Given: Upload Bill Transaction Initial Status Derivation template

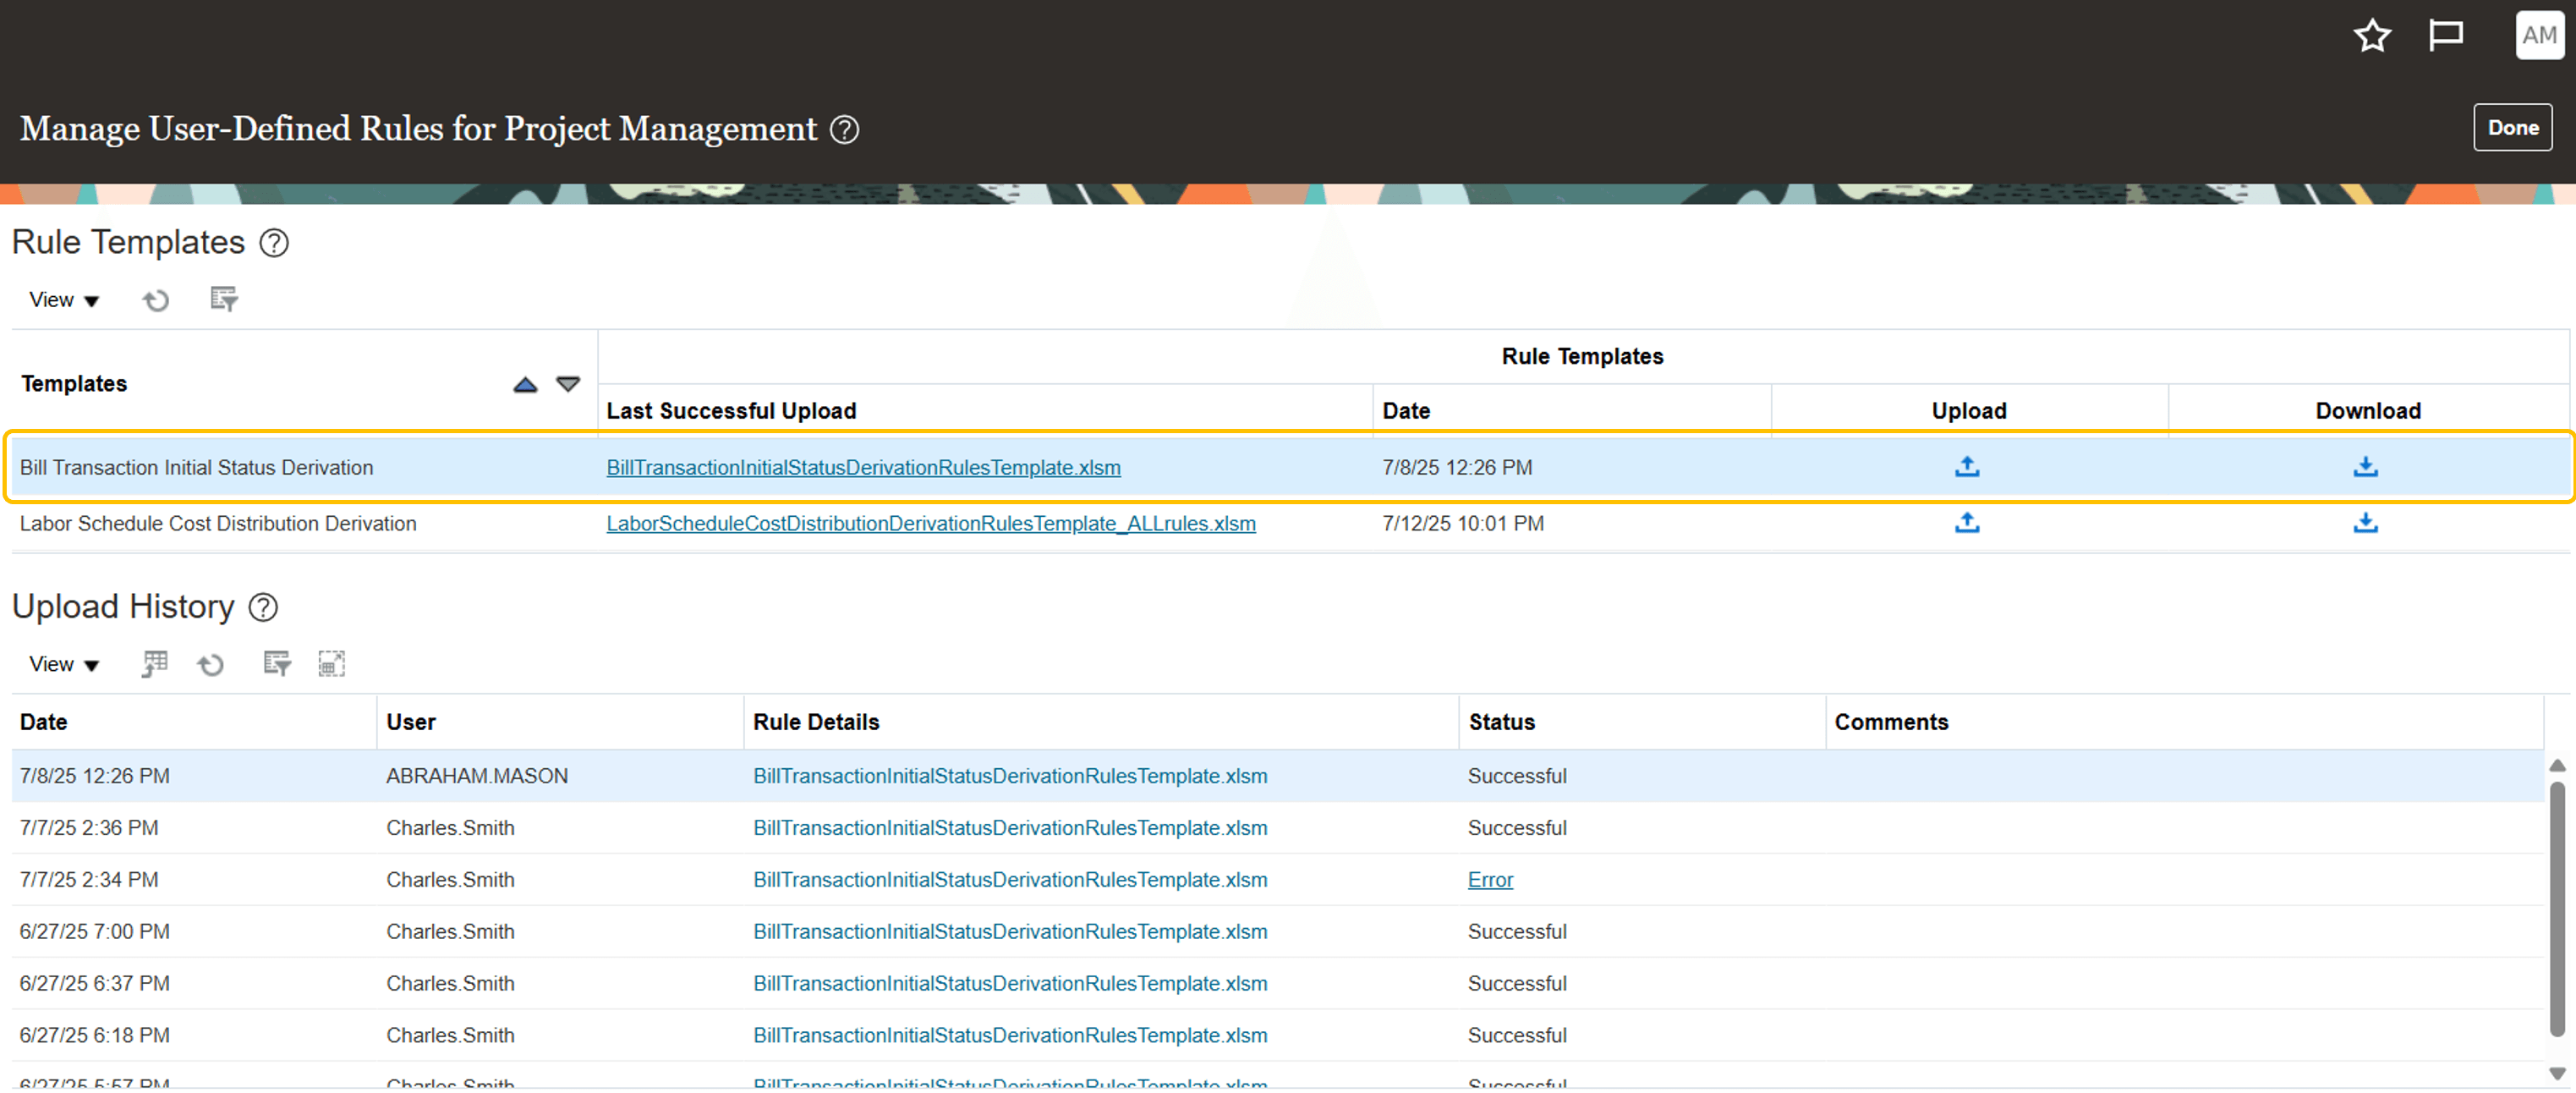Looking at the screenshot, I should coord(1966,467).
